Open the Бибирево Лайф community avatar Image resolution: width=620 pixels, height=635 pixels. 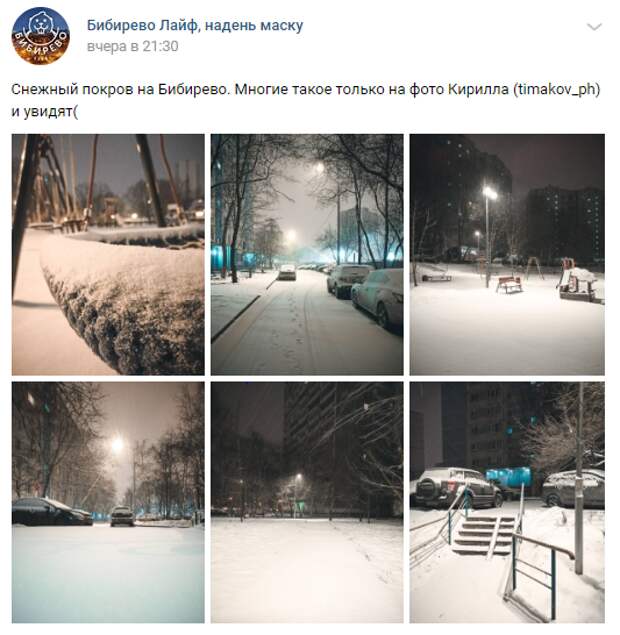click(40, 36)
